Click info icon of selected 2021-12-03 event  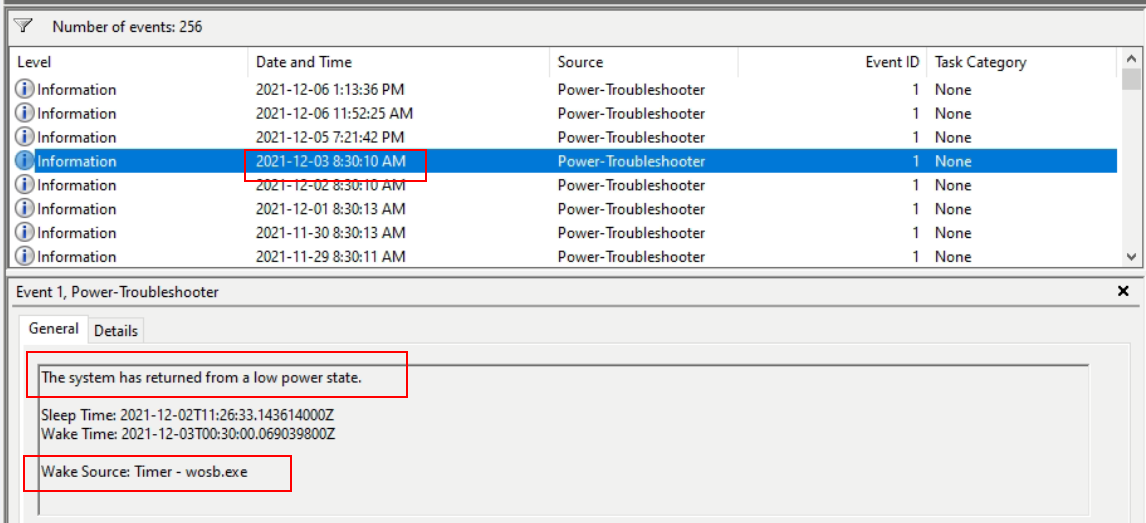pos(25,161)
